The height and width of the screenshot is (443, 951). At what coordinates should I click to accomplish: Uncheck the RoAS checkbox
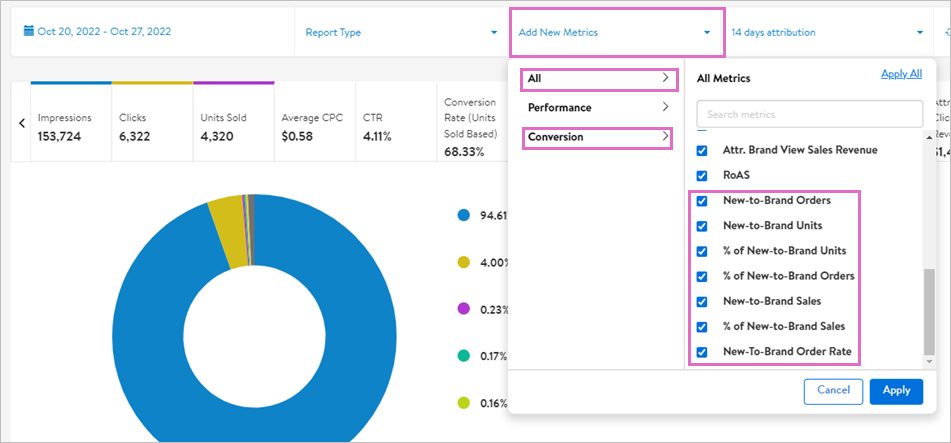(702, 175)
